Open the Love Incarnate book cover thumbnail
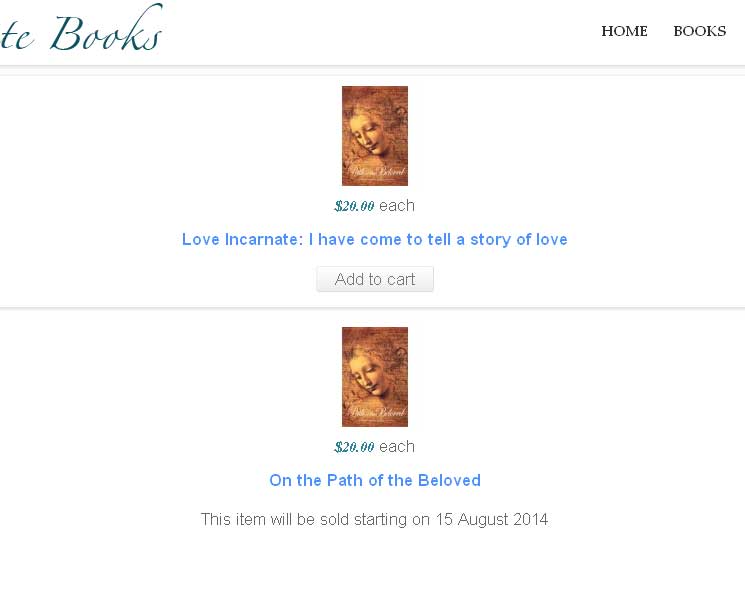The width and height of the screenshot is (745, 594). pyautogui.click(x=375, y=136)
